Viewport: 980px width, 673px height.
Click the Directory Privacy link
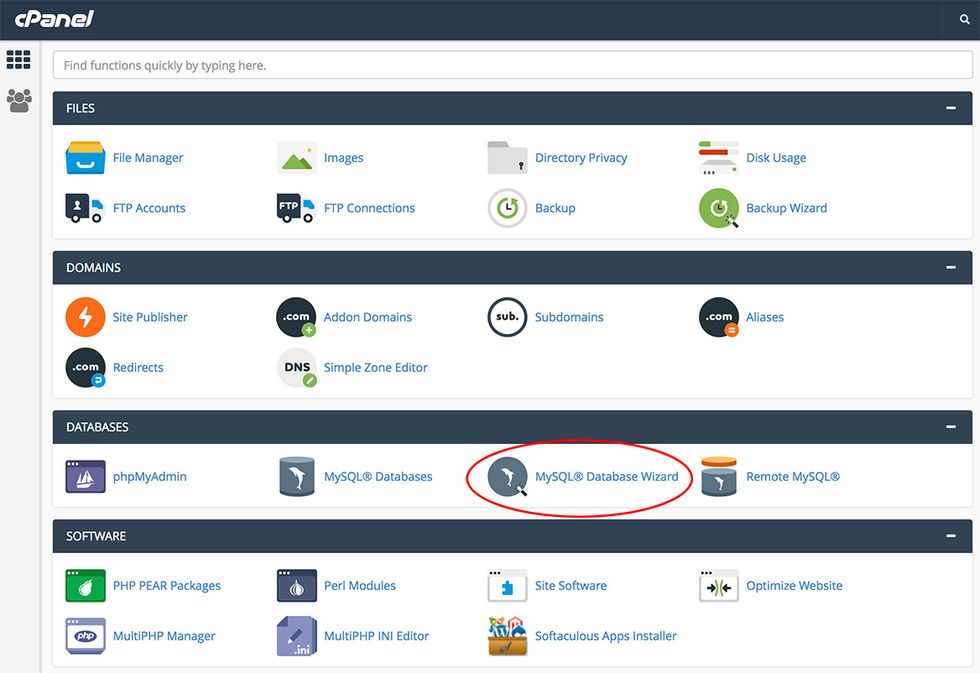[581, 157]
